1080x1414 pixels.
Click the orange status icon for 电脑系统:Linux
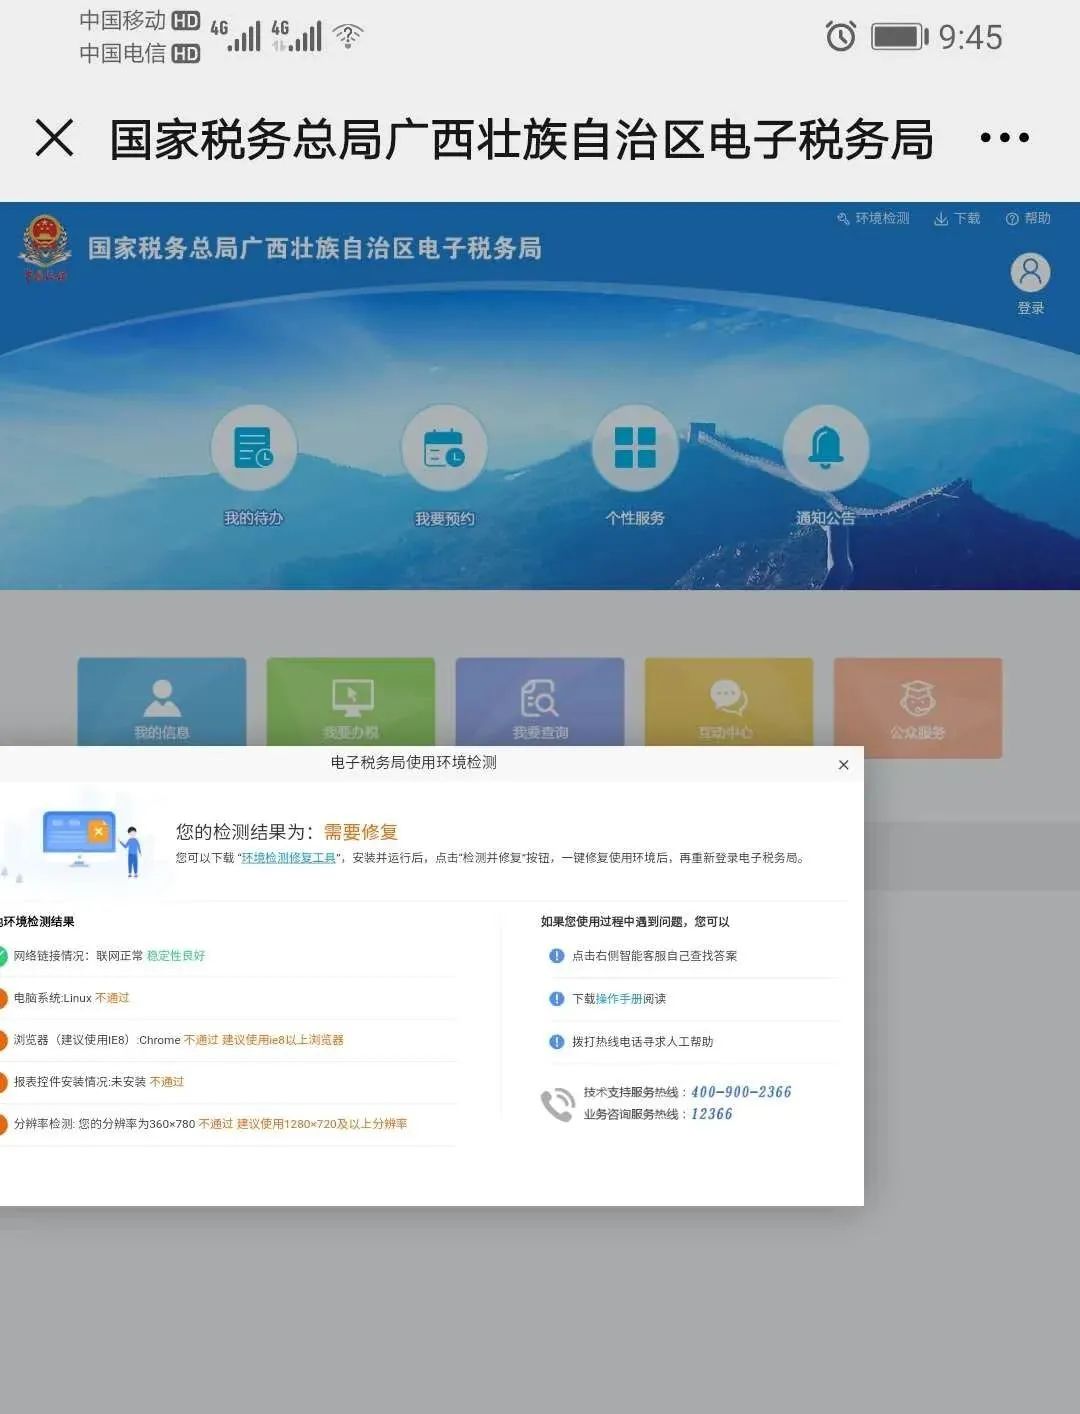click(x=3, y=998)
